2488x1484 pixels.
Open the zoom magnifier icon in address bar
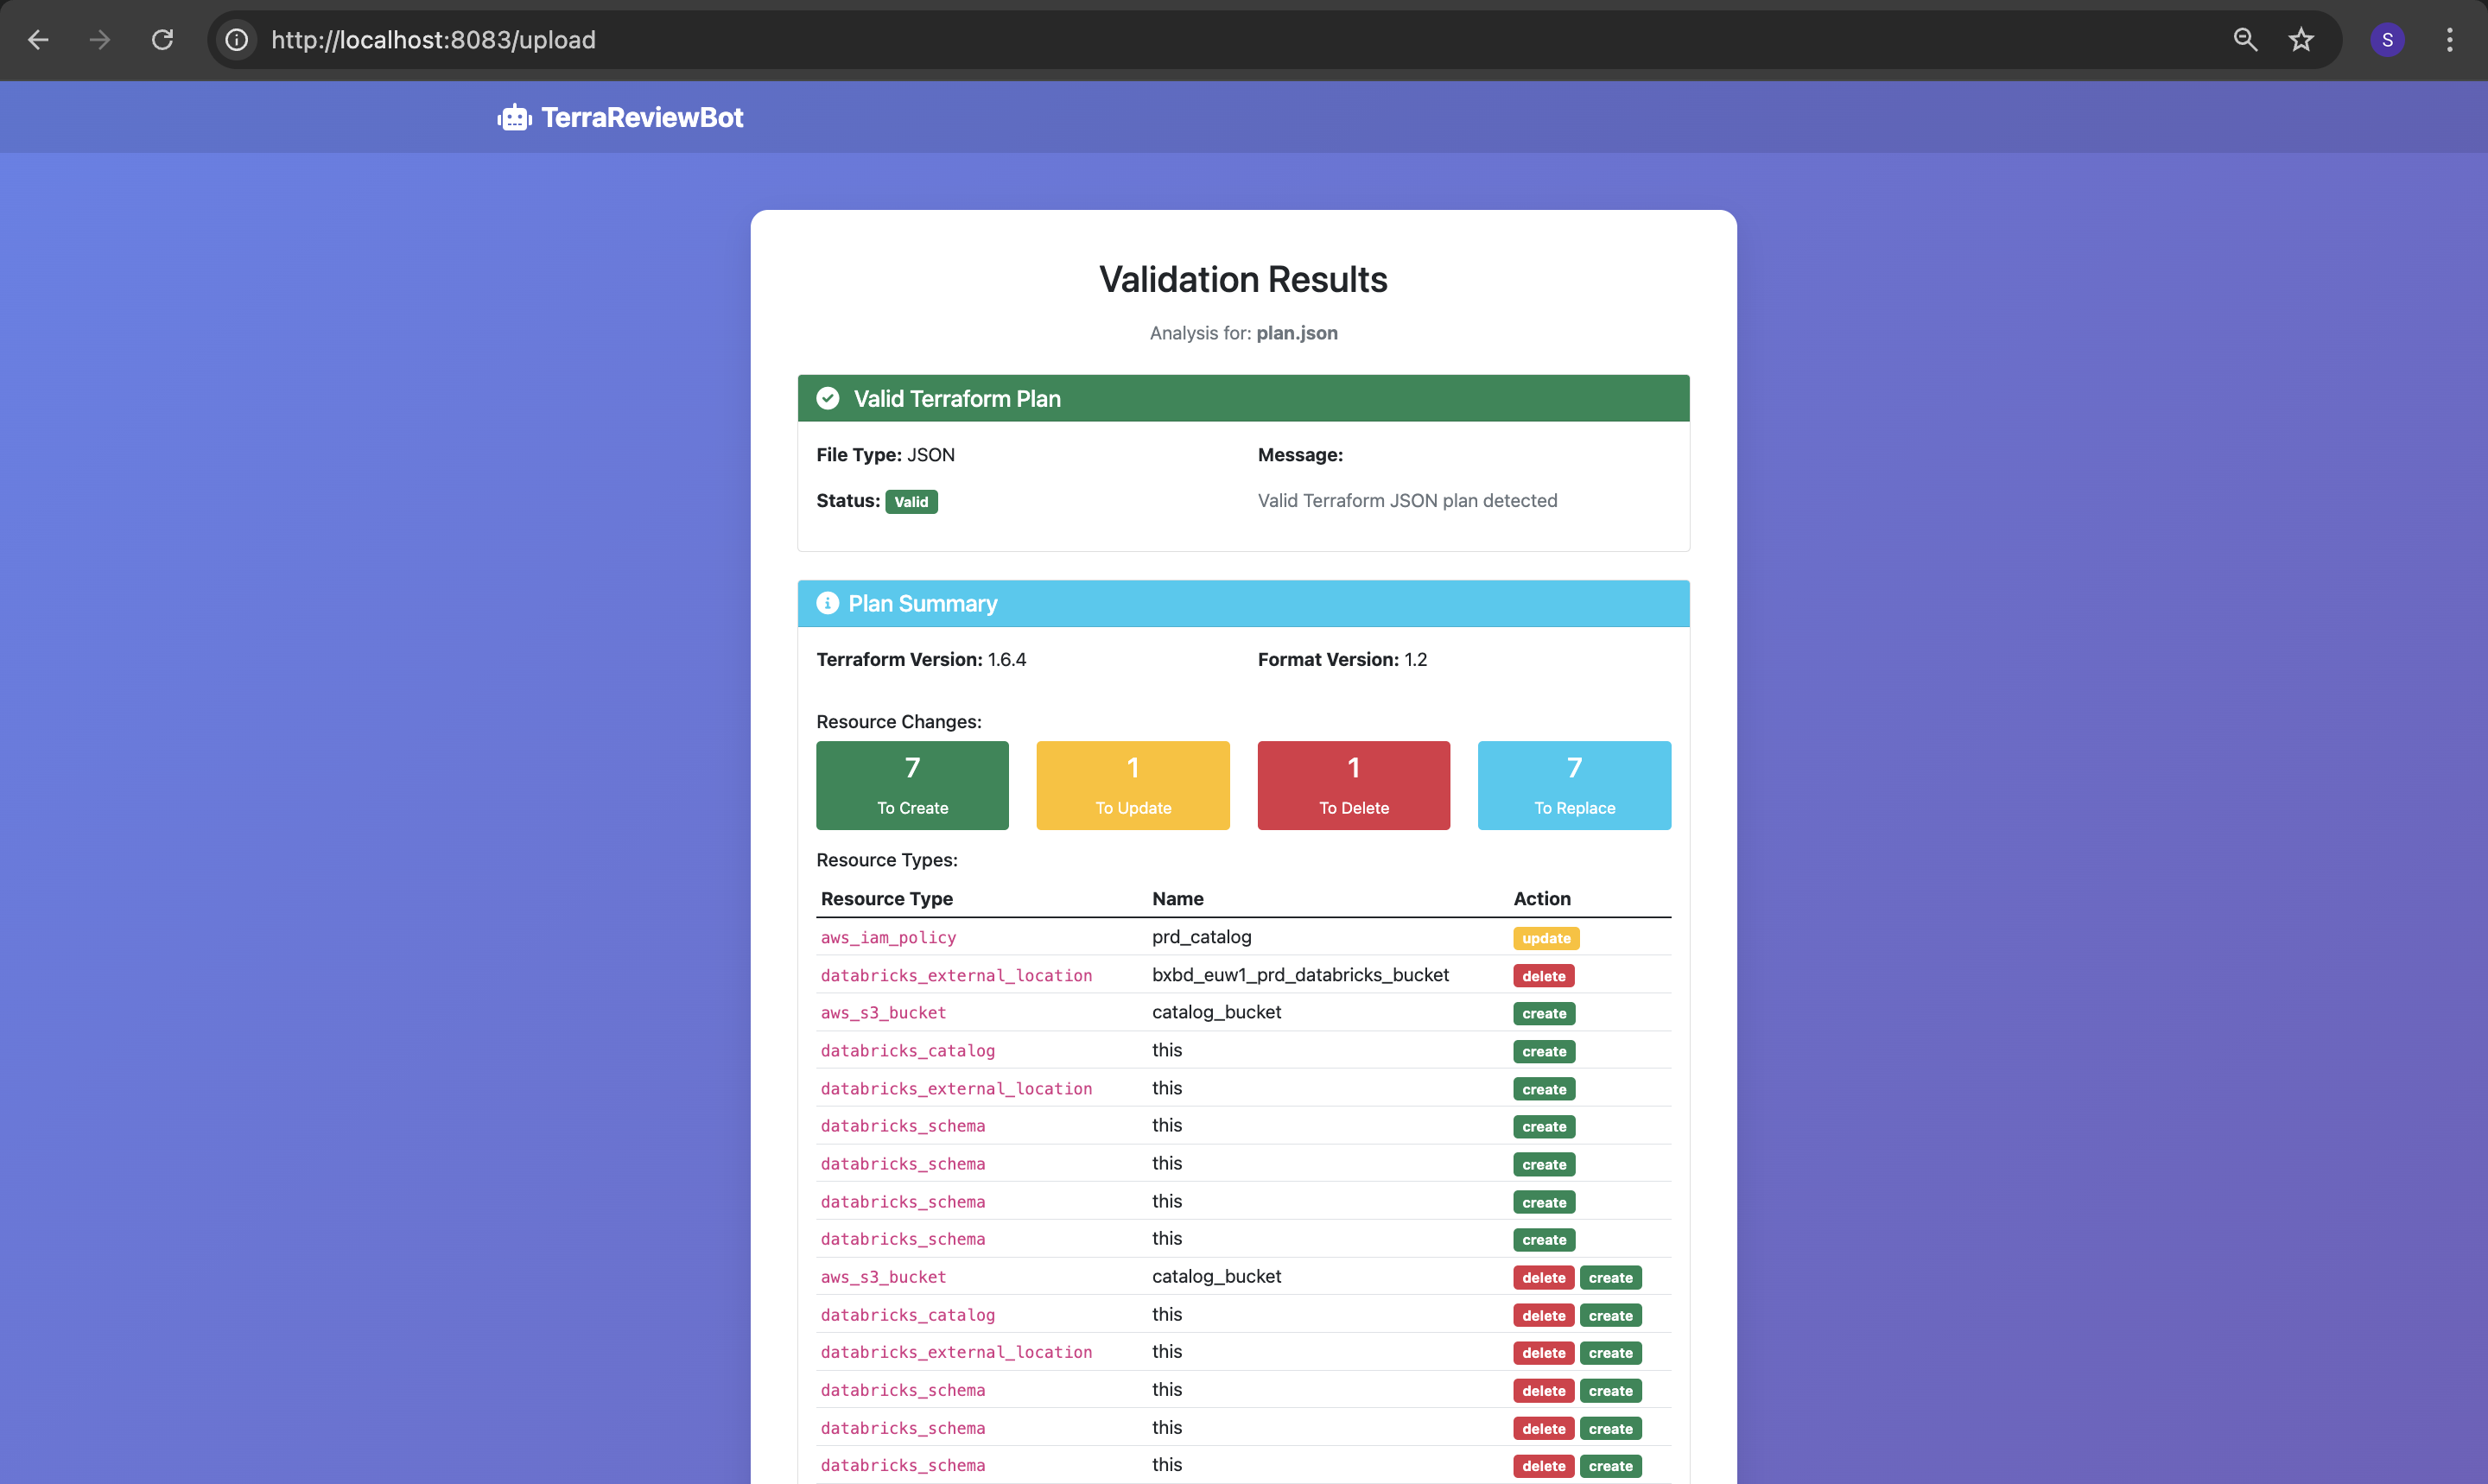point(2245,40)
